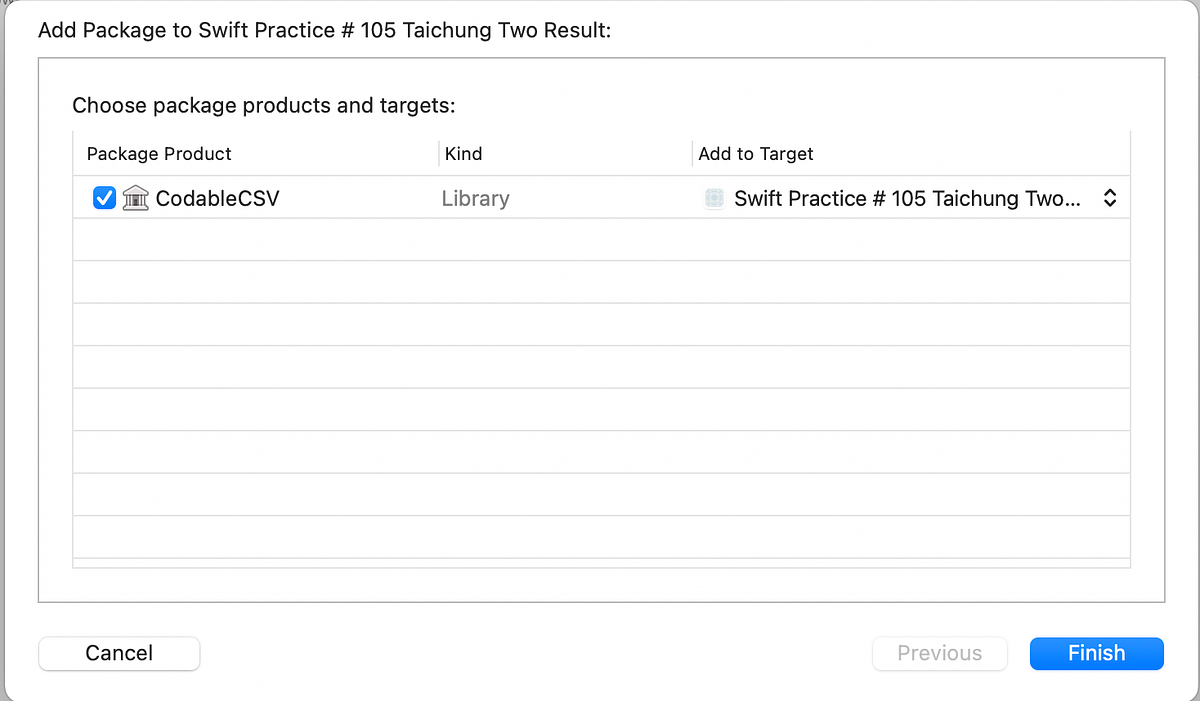Image resolution: width=1200 pixels, height=701 pixels.
Task: Select the Library kind label
Action: click(x=475, y=198)
